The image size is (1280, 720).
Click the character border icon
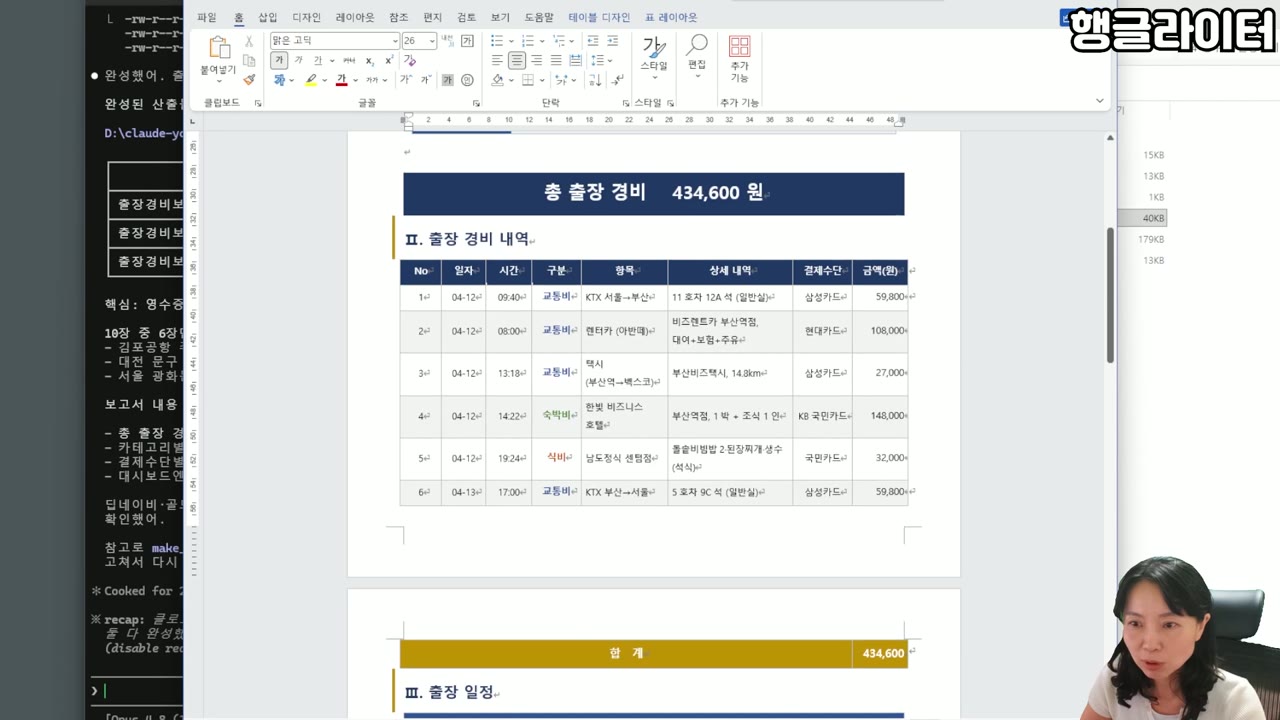(x=467, y=41)
